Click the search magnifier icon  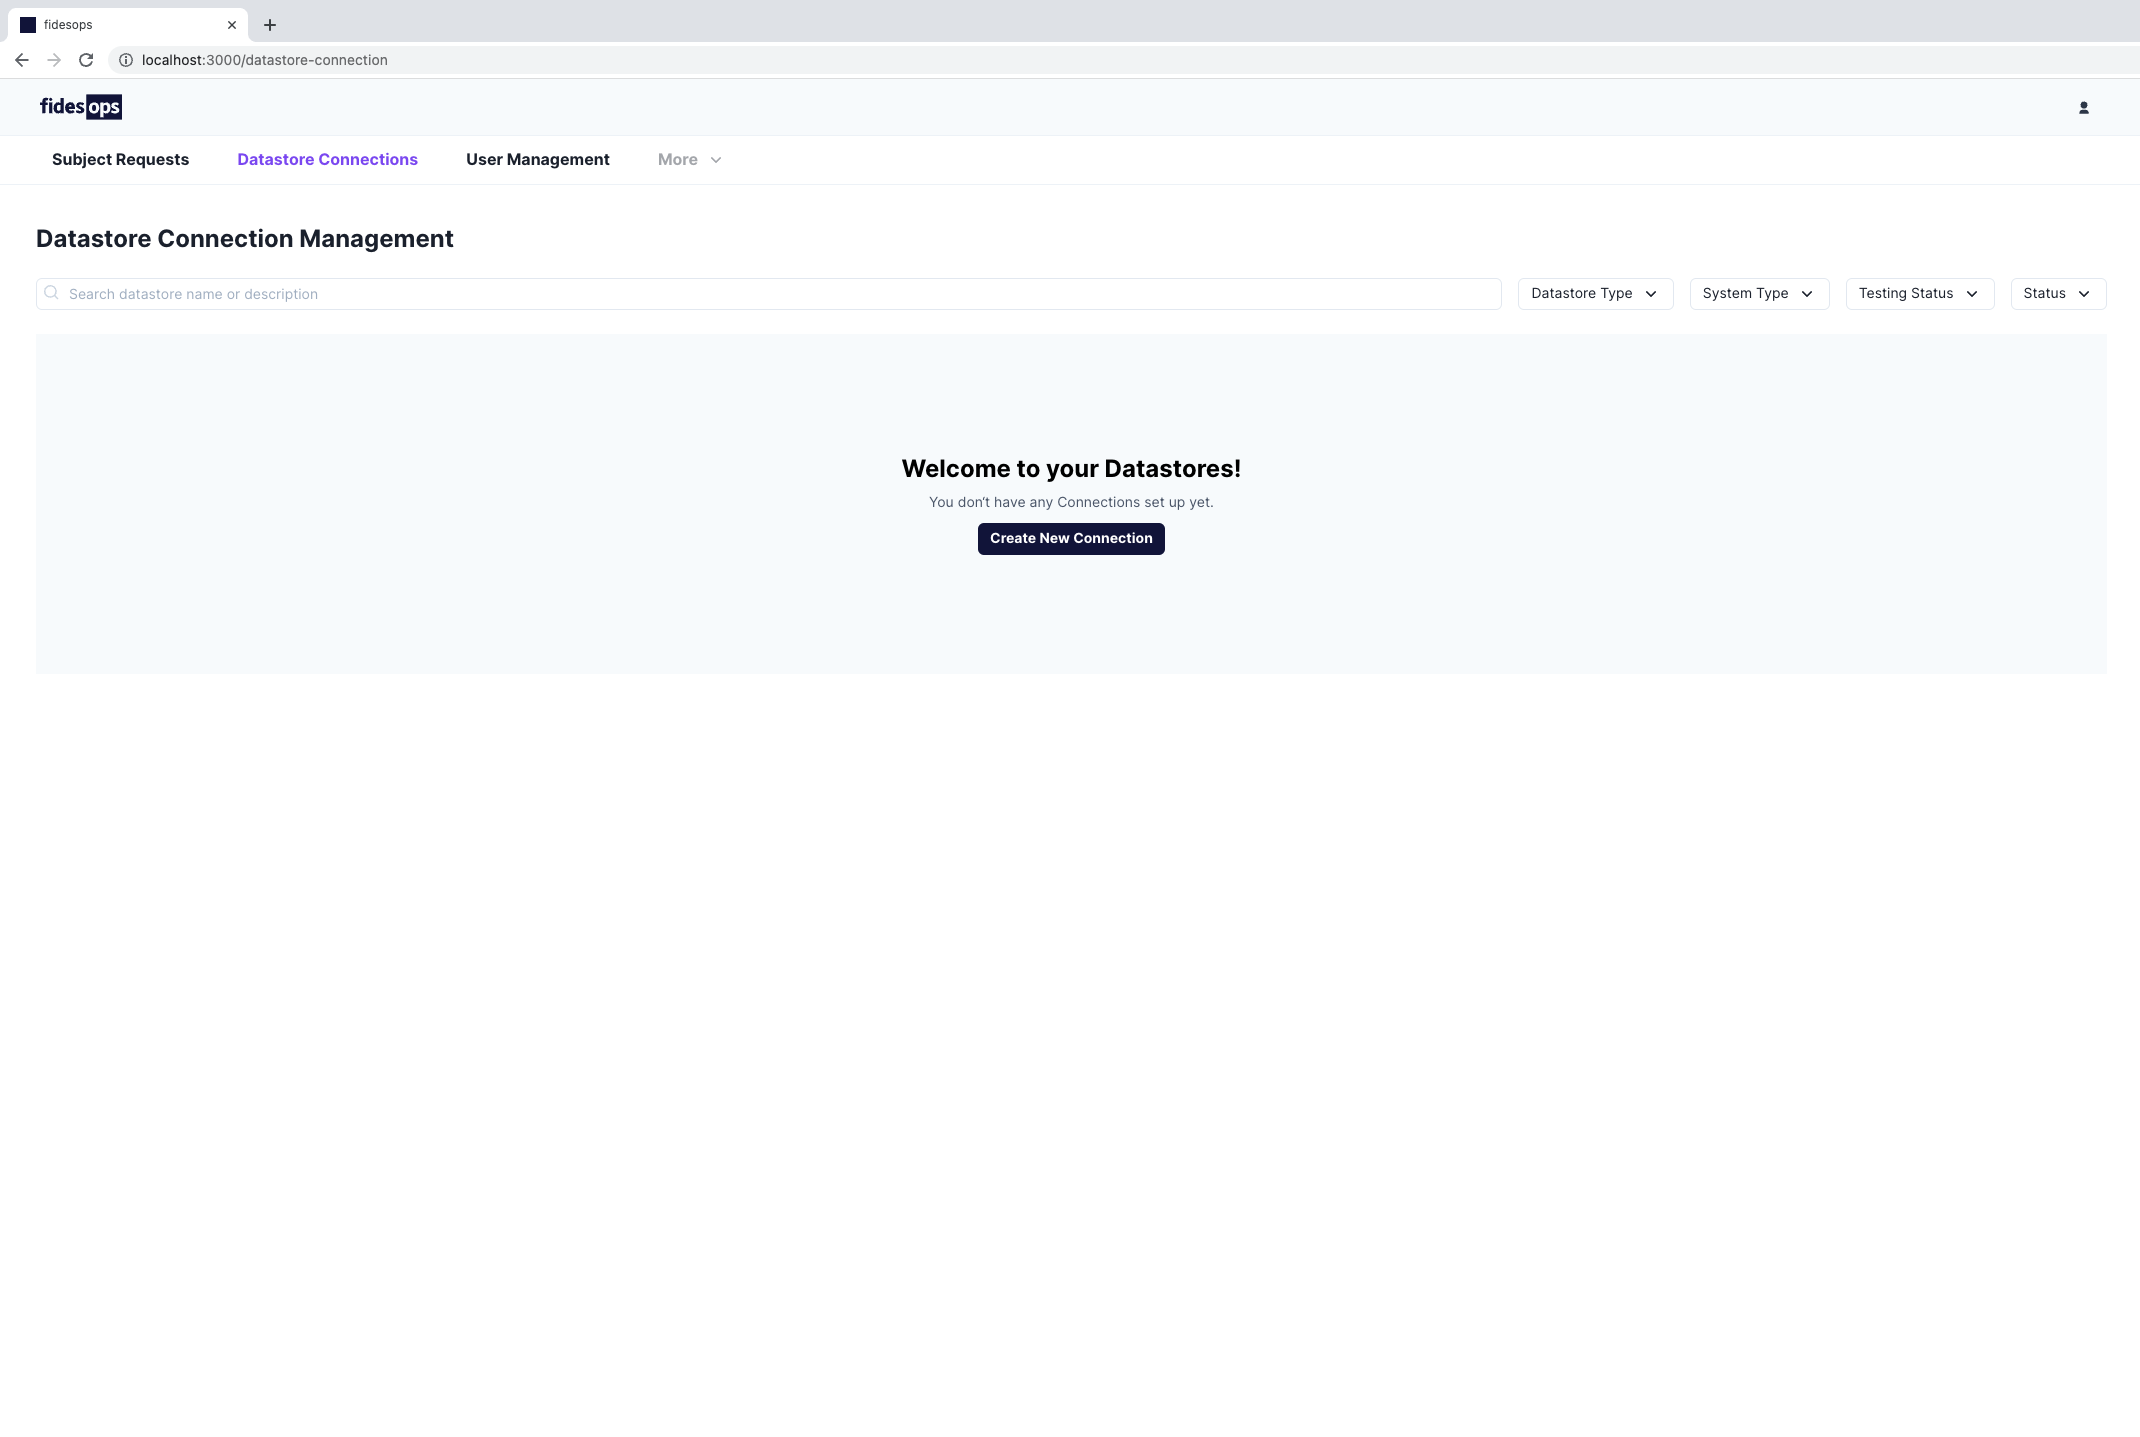pos(52,293)
